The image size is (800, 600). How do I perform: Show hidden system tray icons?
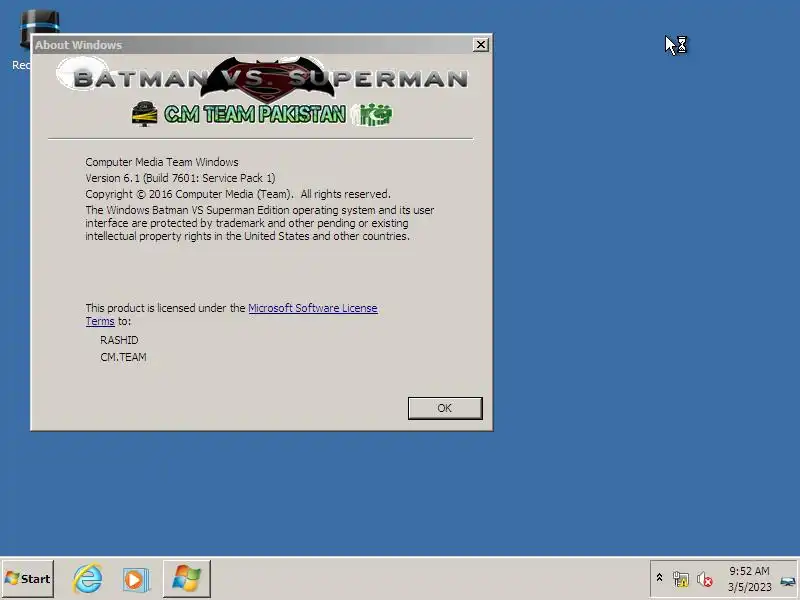tap(659, 578)
